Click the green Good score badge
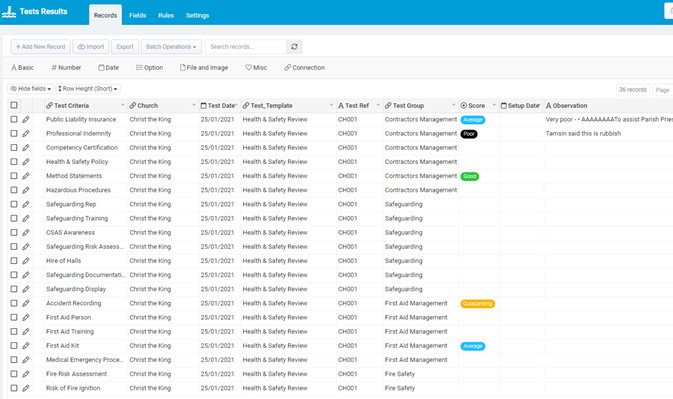Image resolution: width=673 pixels, height=399 pixels. (x=470, y=176)
